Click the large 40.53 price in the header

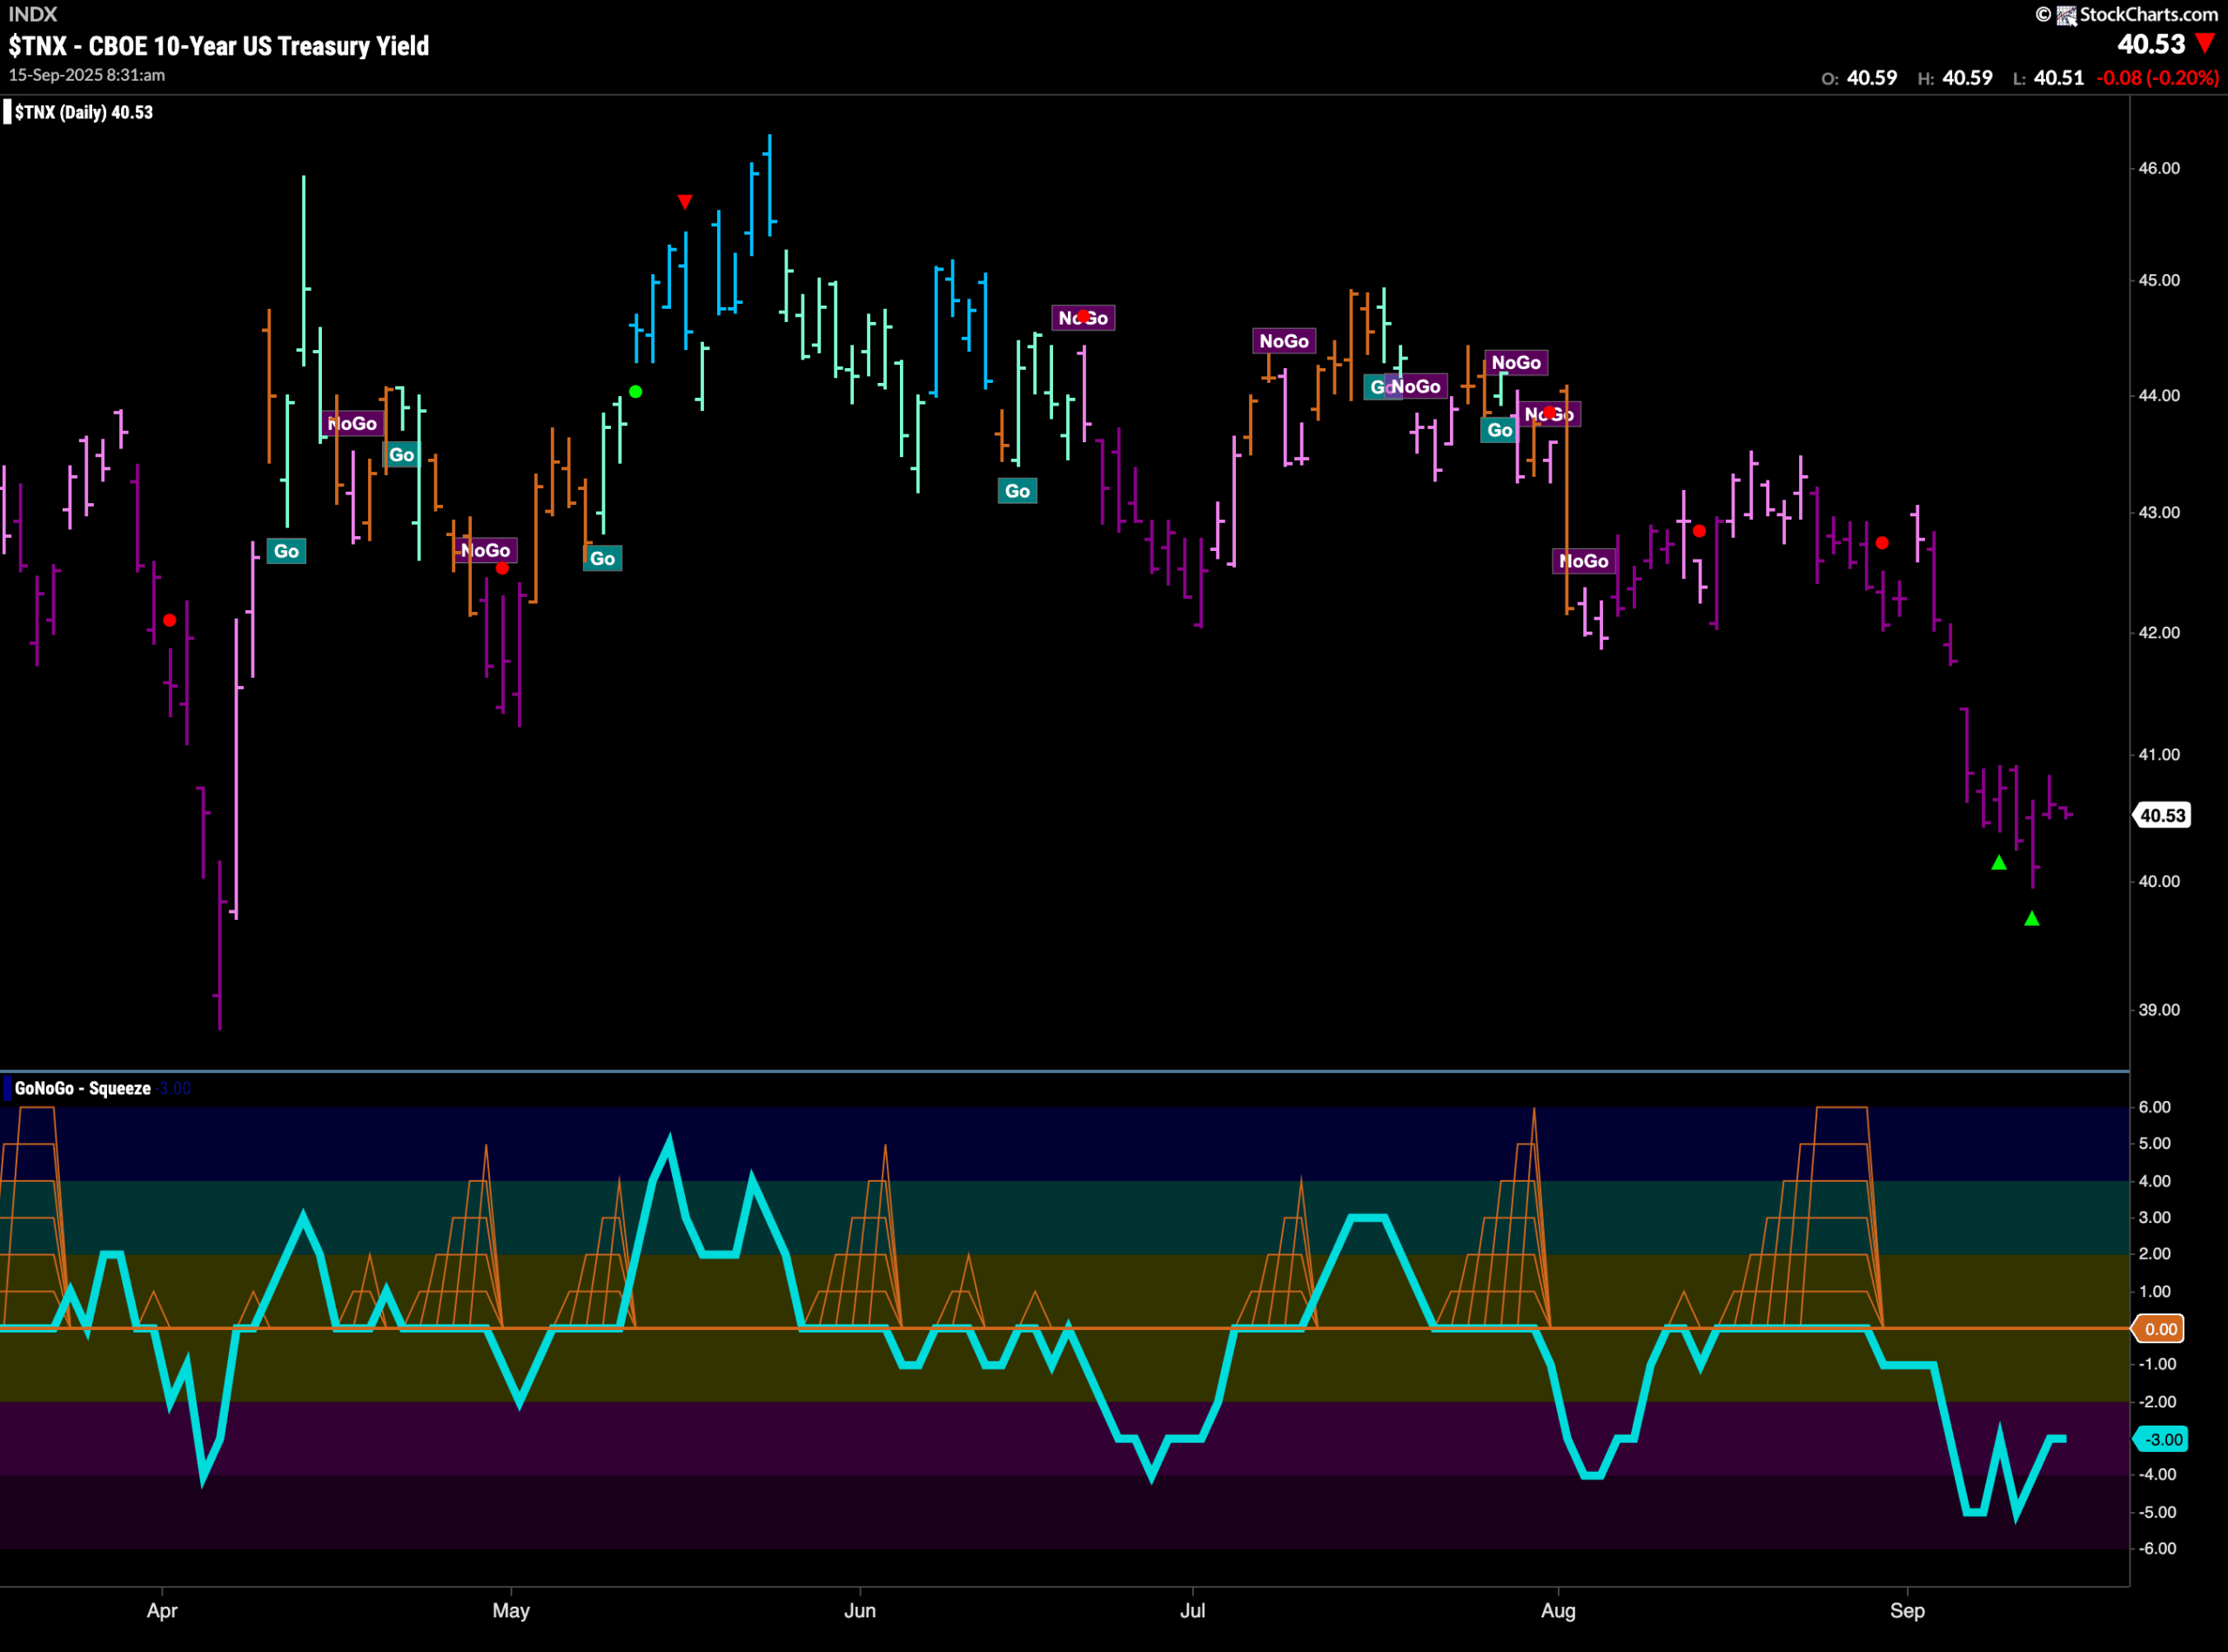[2151, 44]
